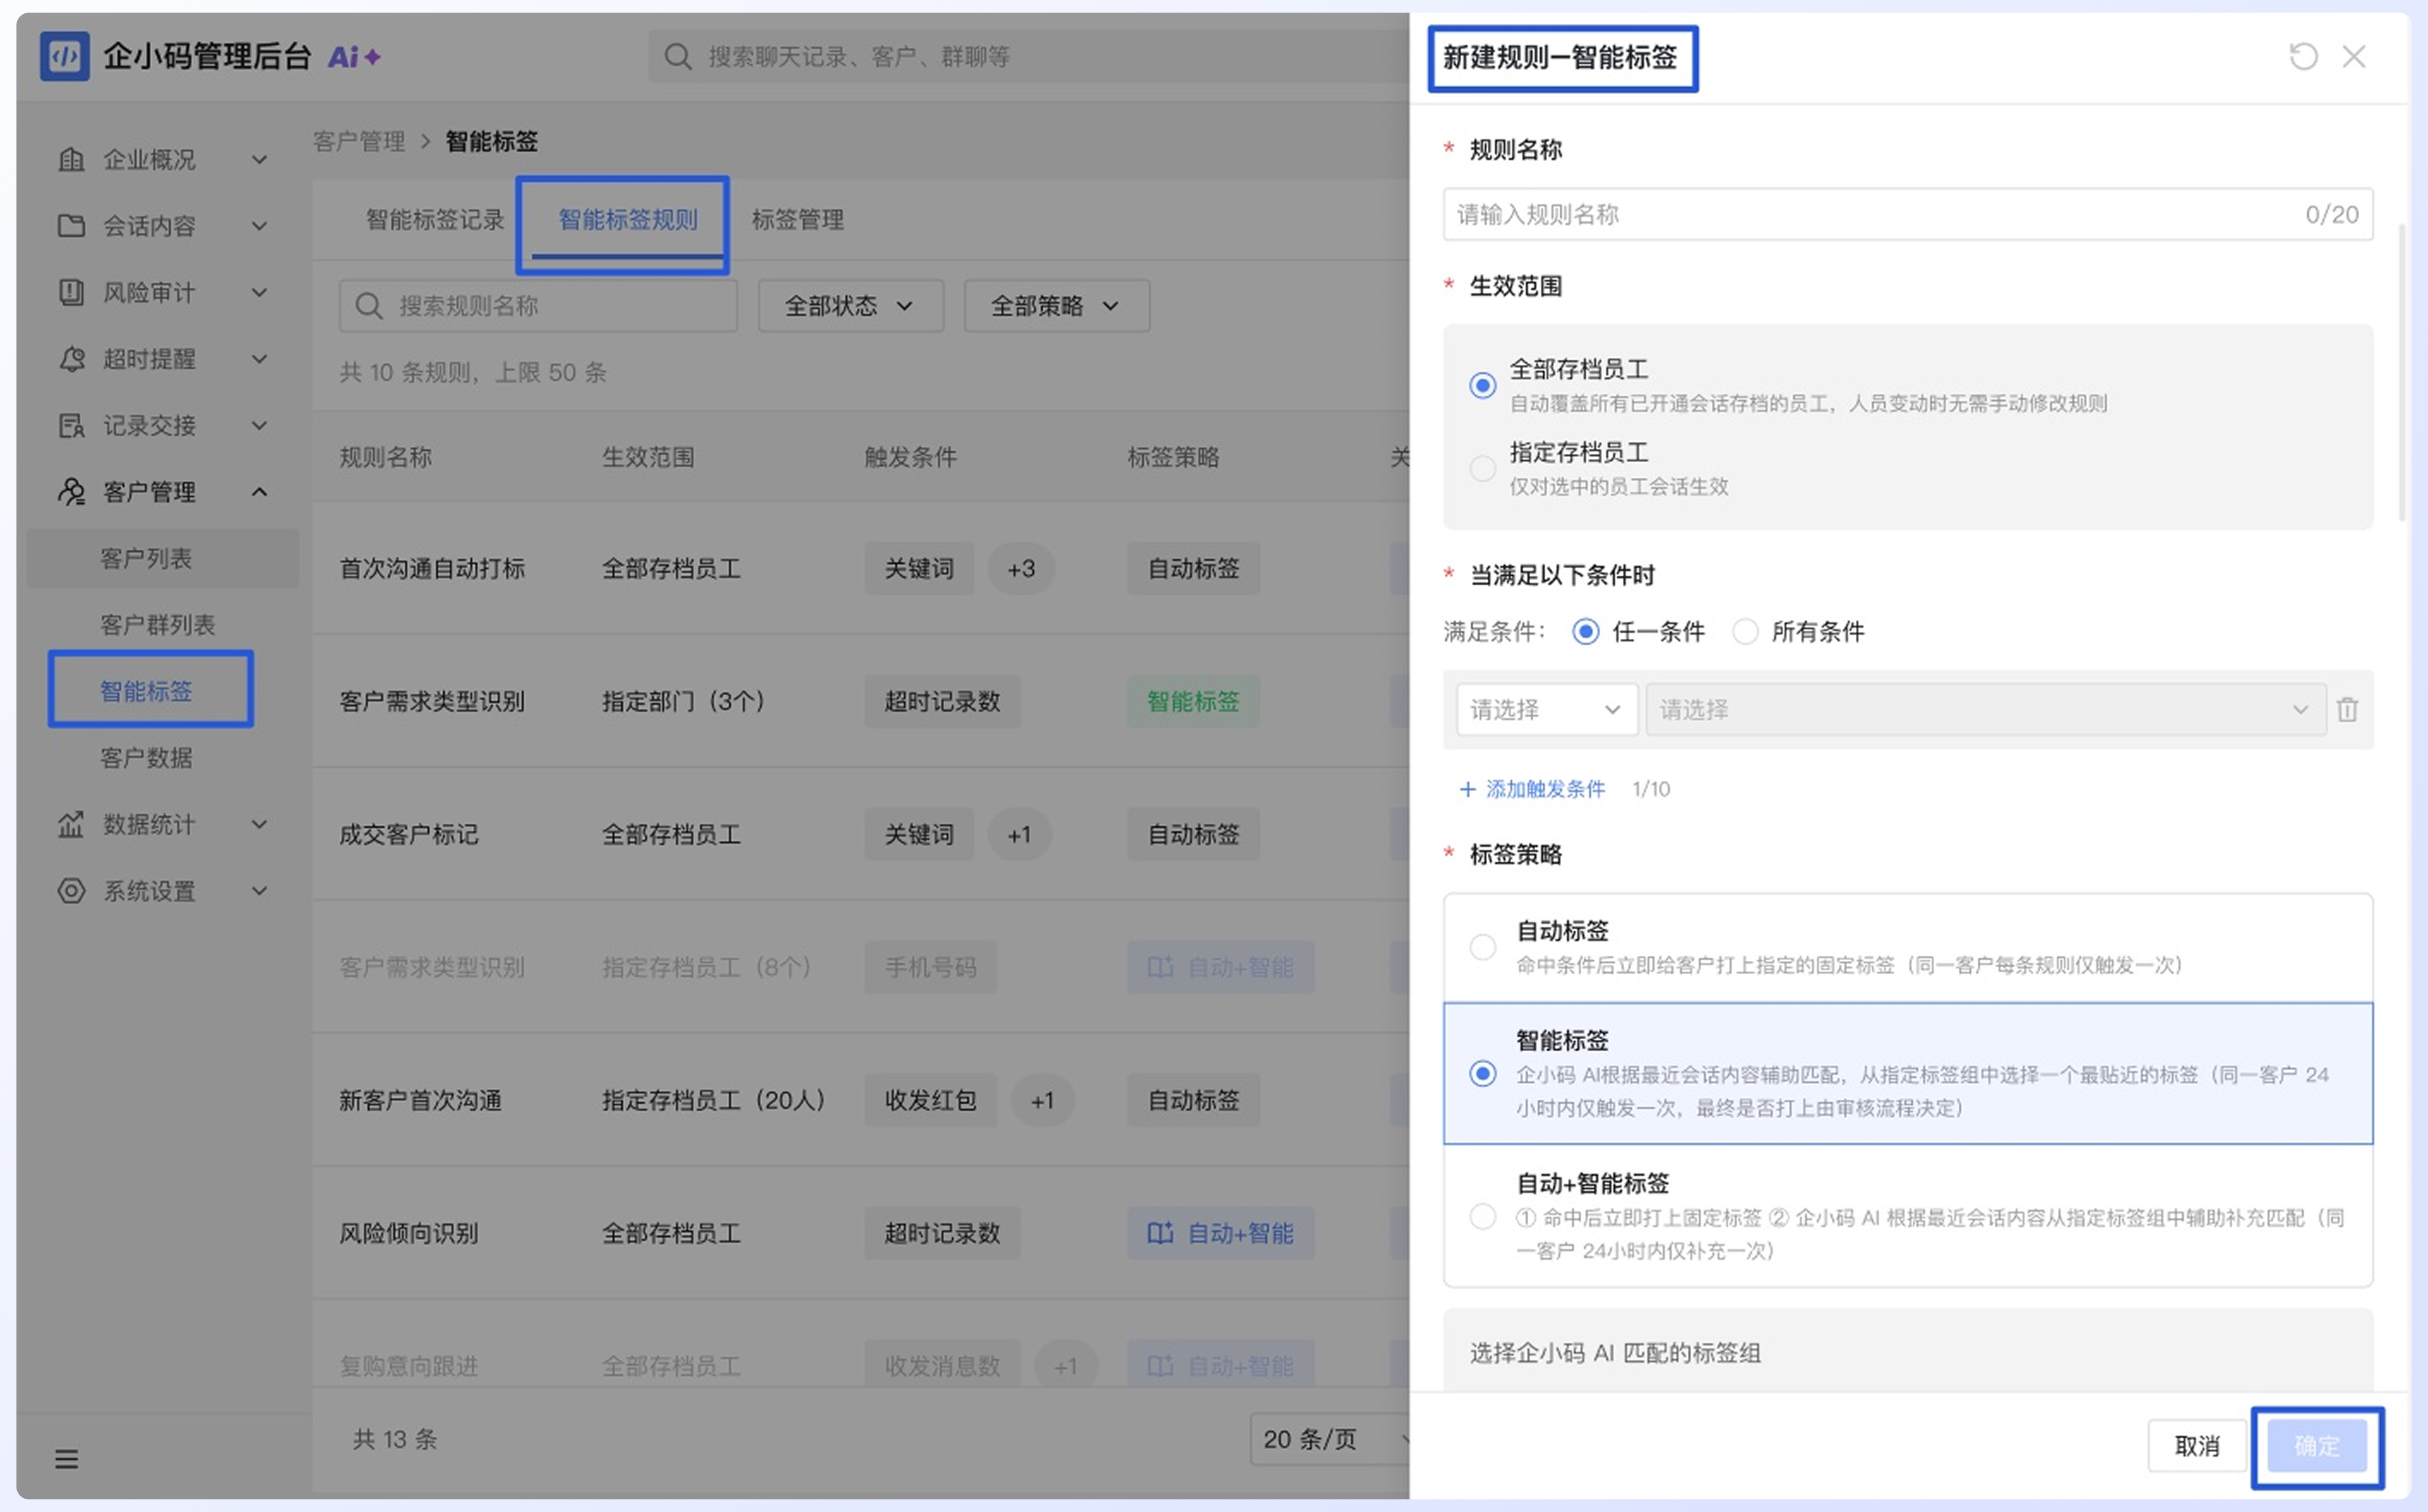
Task: Select the 全部存档员工 radio option
Action: click(1483, 385)
